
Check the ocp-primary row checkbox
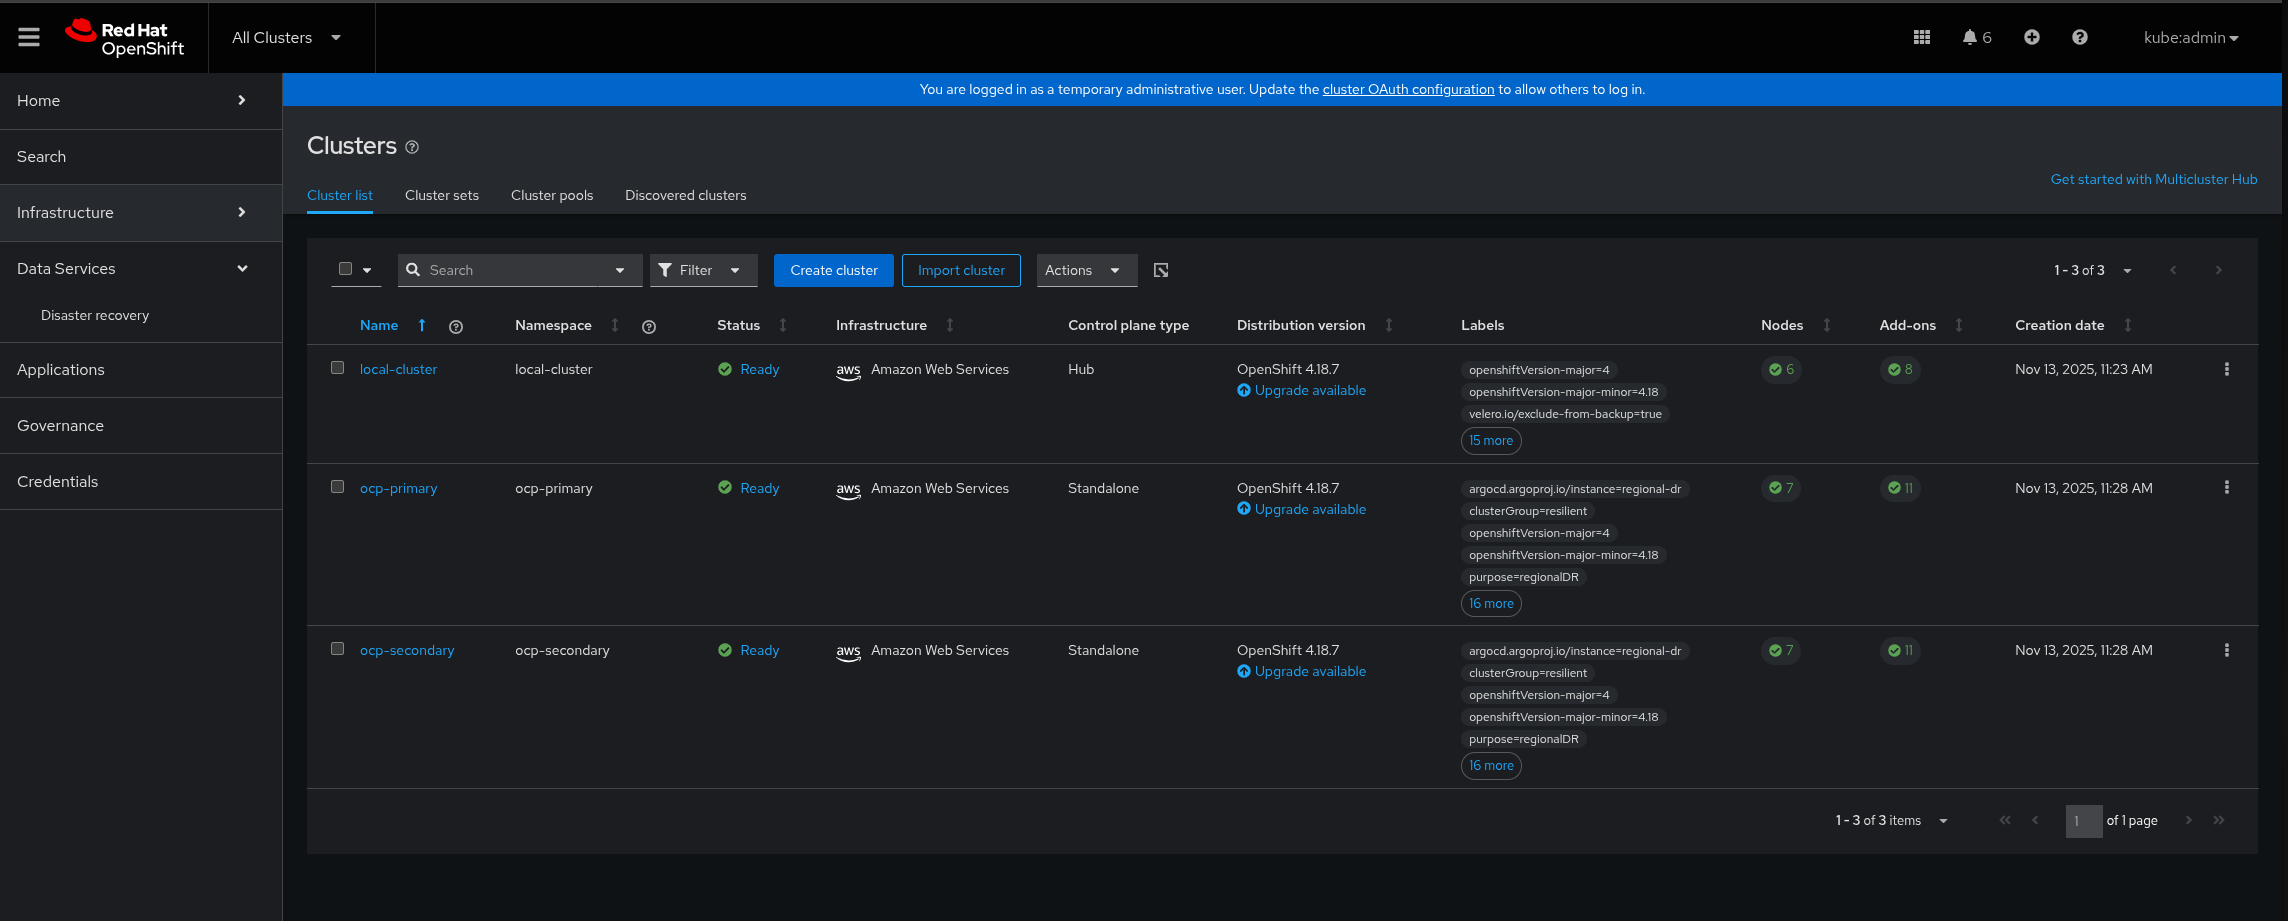[338, 487]
